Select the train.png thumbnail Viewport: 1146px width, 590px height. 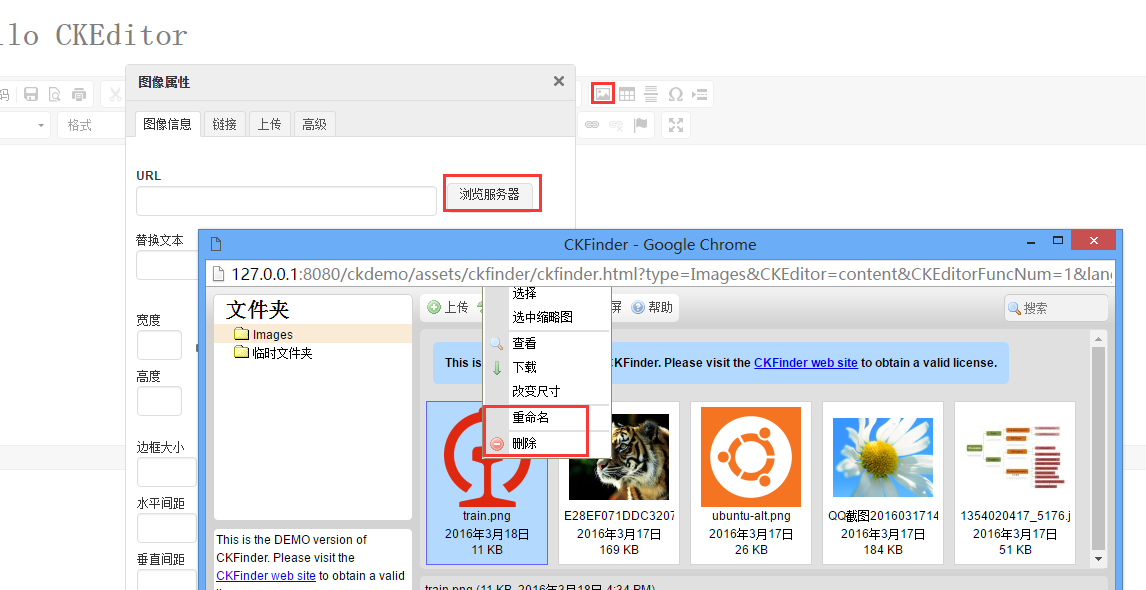pyautogui.click(x=487, y=483)
